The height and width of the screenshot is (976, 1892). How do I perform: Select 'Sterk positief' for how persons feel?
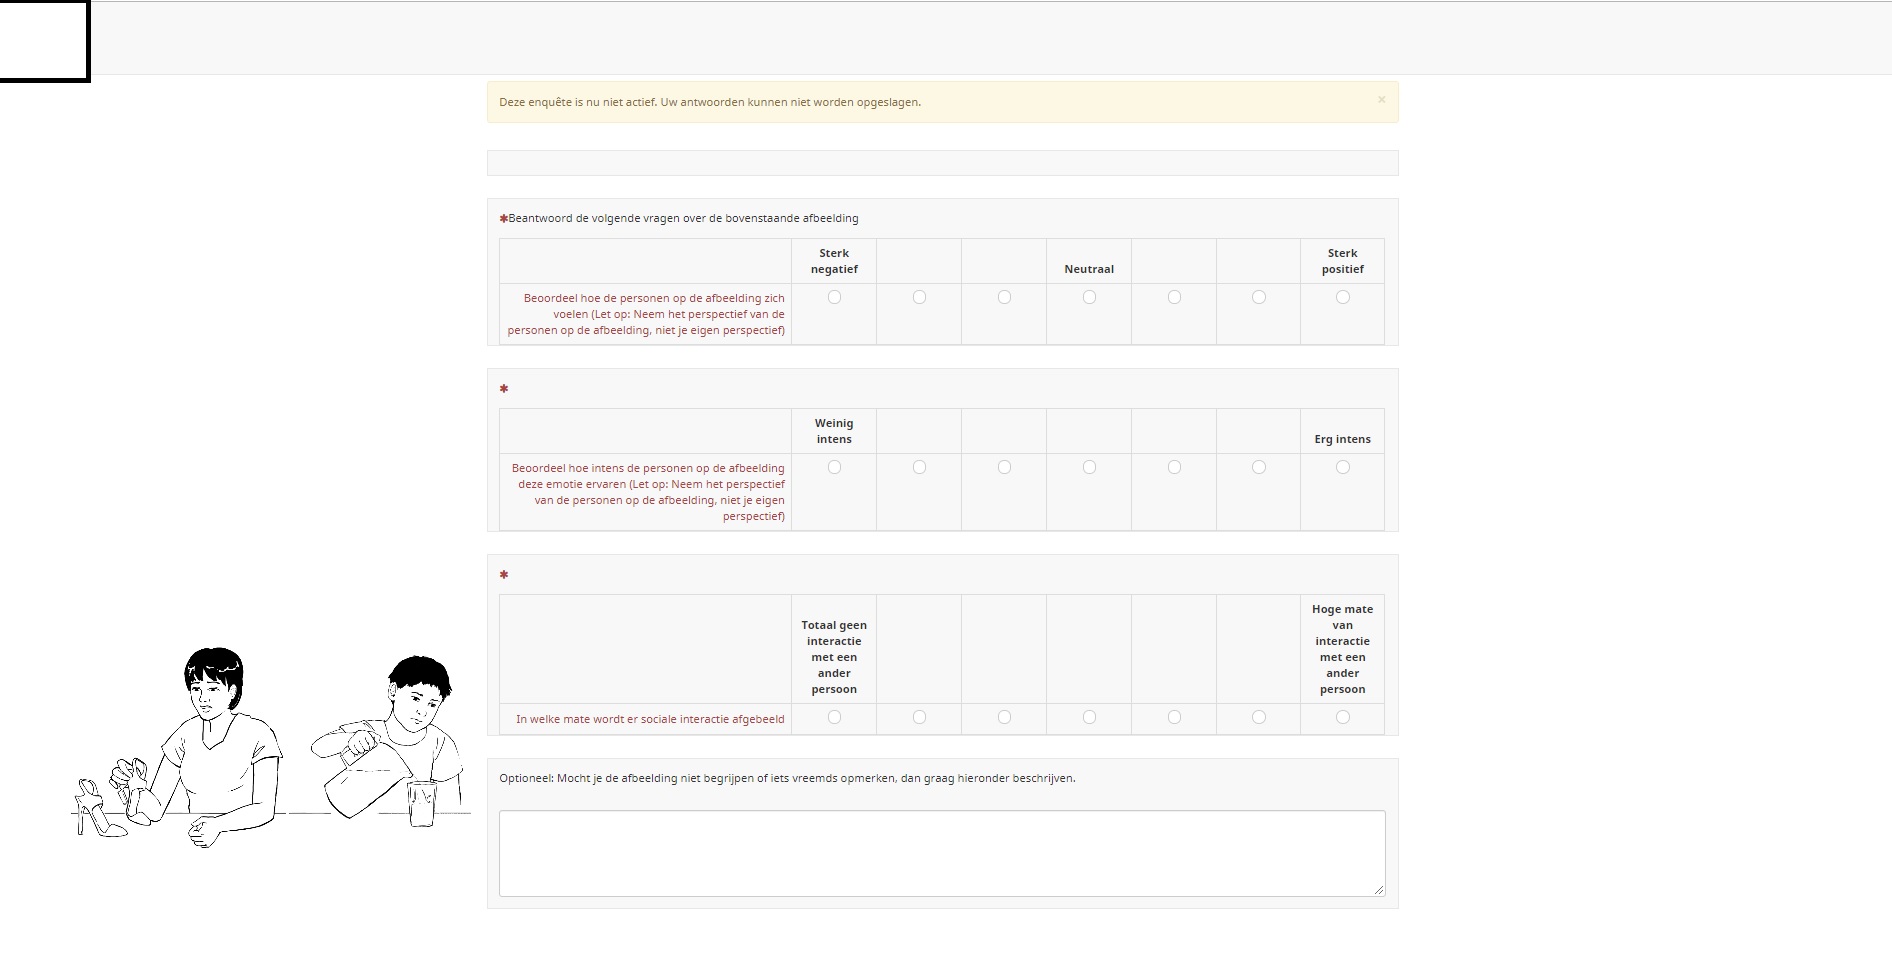tap(1342, 297)
